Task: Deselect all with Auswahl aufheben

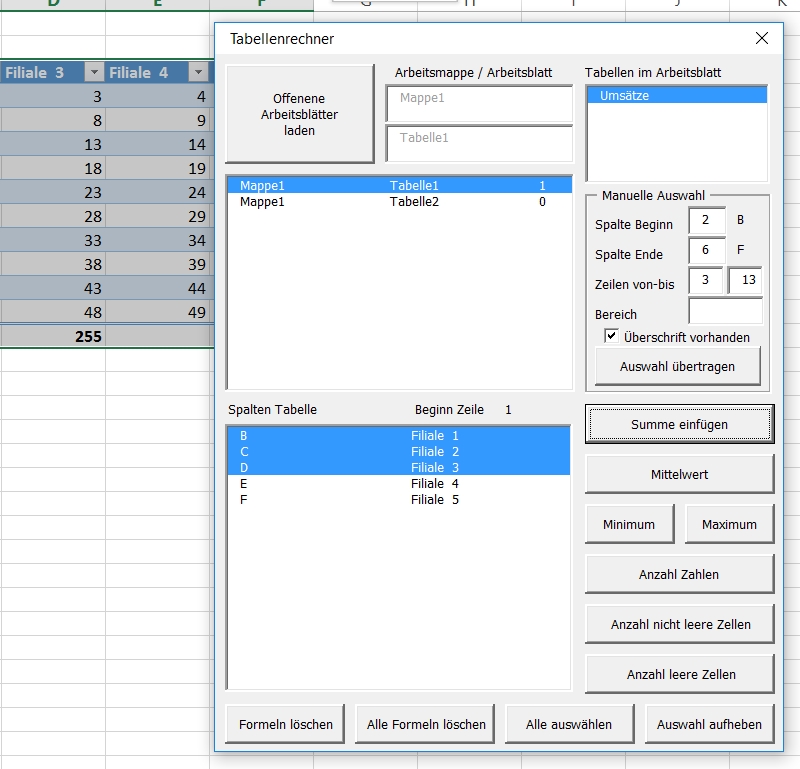Action: [709, 724]
